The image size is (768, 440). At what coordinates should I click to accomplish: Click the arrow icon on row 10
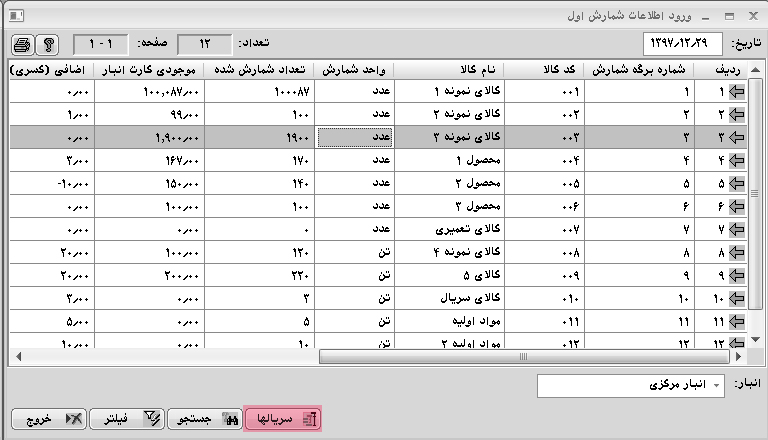738,299
